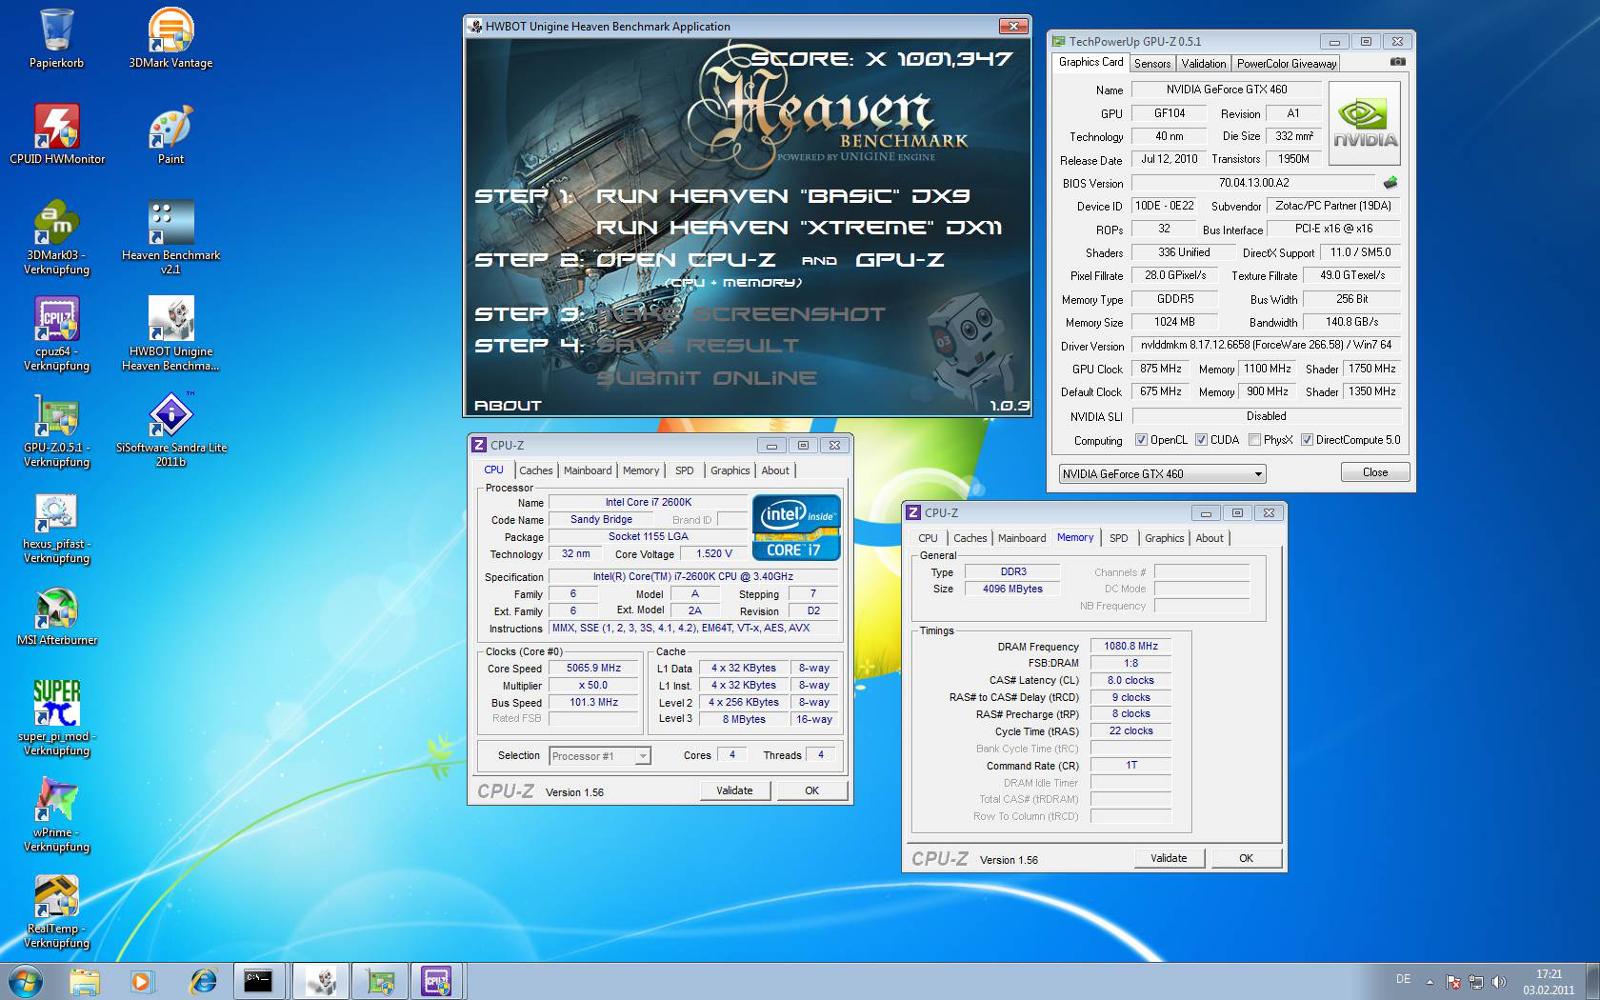
Task: Click the NVIDIA logo in GPU-Z
Action: coord(1364,123)
